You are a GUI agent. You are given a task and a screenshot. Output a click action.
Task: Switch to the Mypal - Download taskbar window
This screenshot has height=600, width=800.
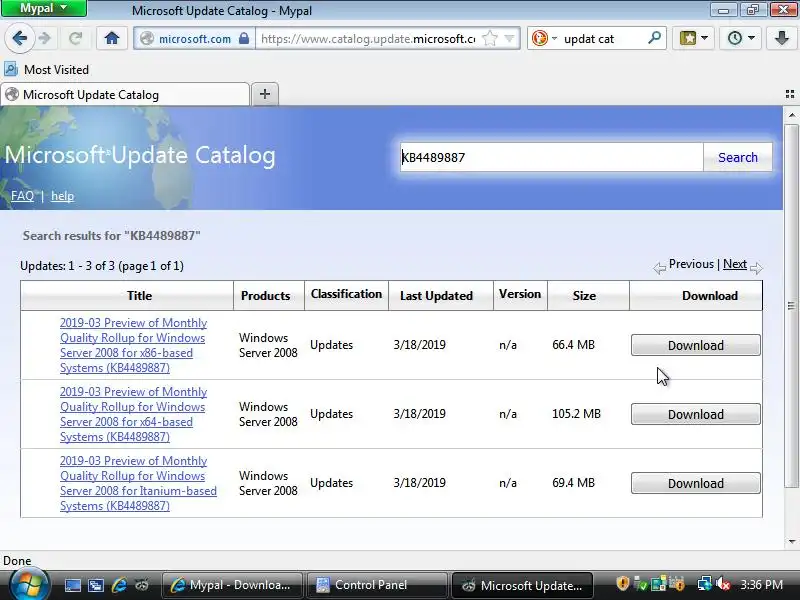pyautogui.click(x=233, y=585)
